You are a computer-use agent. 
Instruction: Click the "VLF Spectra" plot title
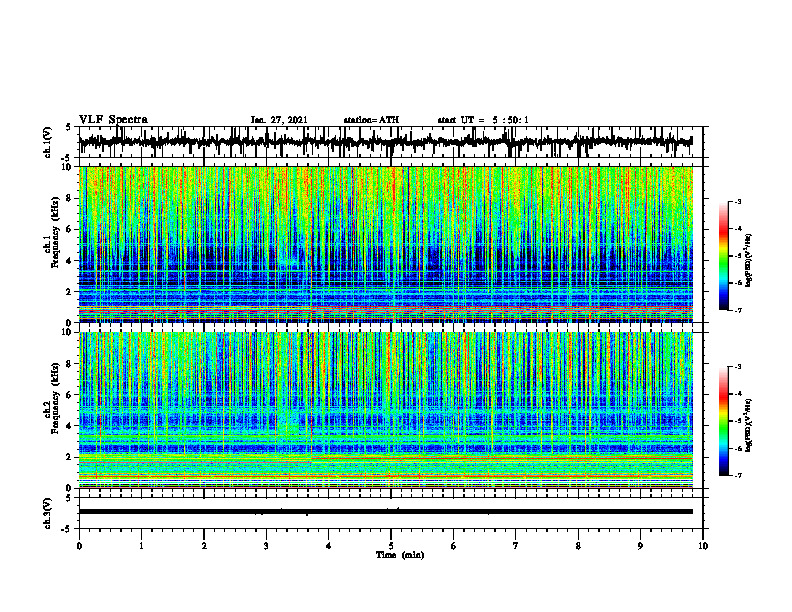113,120
